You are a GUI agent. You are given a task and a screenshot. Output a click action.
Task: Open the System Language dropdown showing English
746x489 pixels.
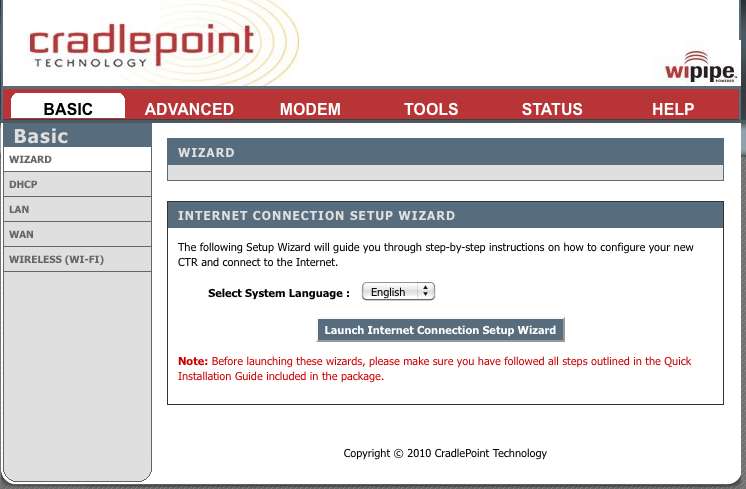pyautogui.click(x=398, y=292)
